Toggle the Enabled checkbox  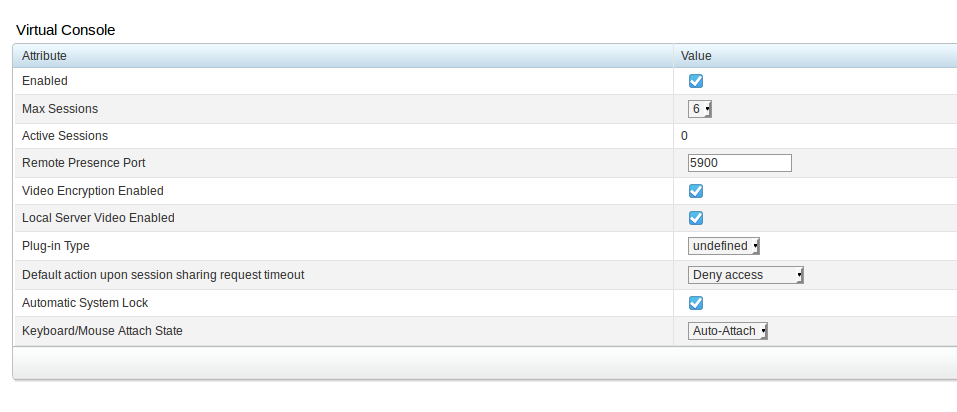[696, 81]
